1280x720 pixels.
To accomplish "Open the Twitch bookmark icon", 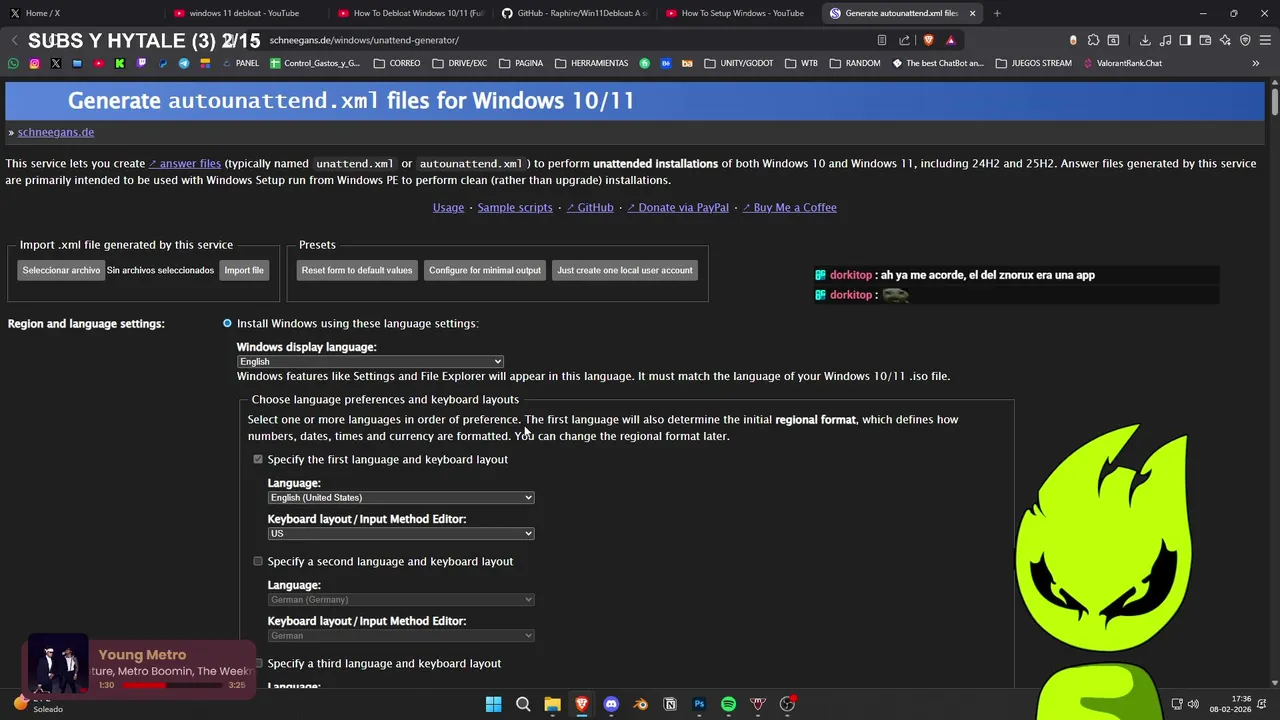I will point(141,63).
